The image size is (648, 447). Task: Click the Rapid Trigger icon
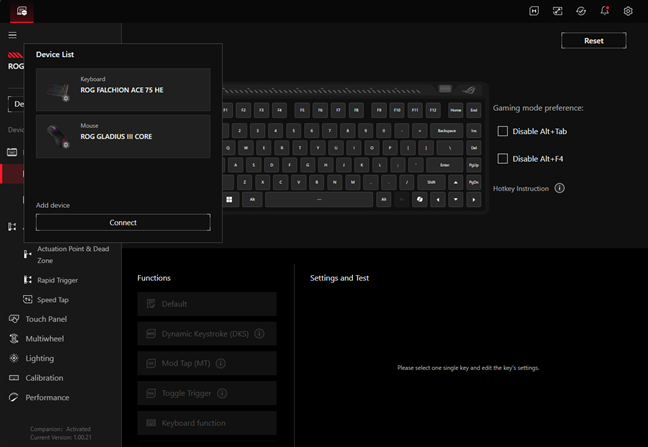28,280
